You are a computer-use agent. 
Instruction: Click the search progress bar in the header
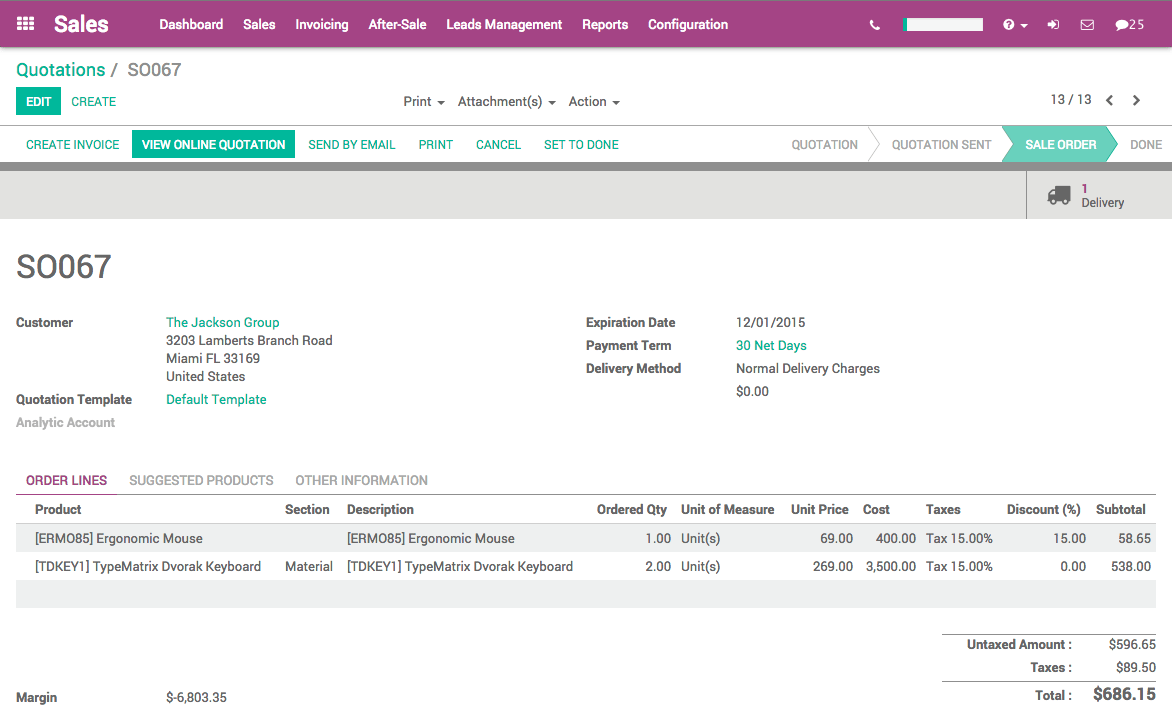(x=941, y=23)
